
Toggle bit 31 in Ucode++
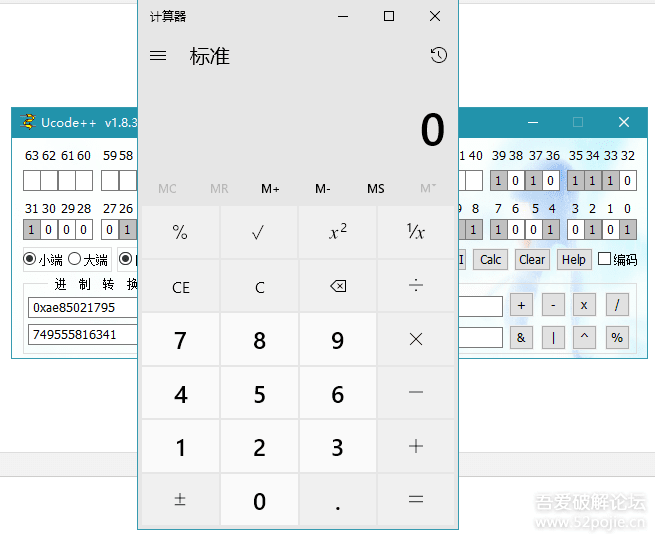pos(32,229)
